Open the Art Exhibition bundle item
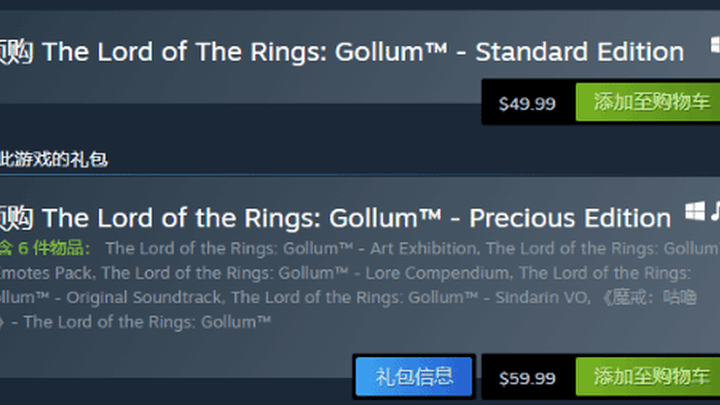 coord(292,248)
